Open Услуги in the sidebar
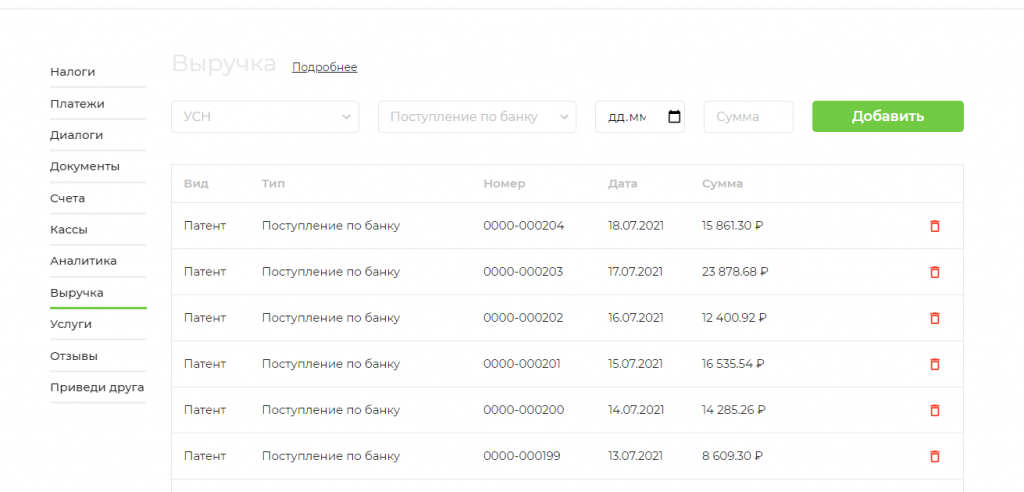 71,324
